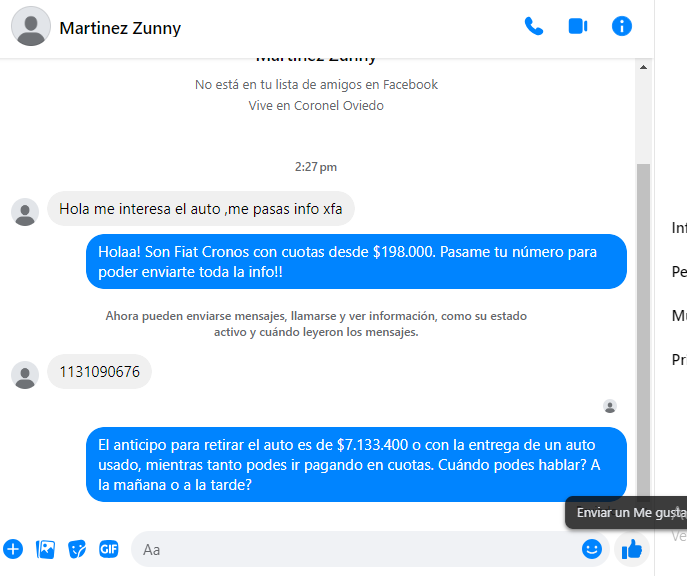Send a thumbs-up like
This screenshot has height=576, width=687.
pos(631,549)
